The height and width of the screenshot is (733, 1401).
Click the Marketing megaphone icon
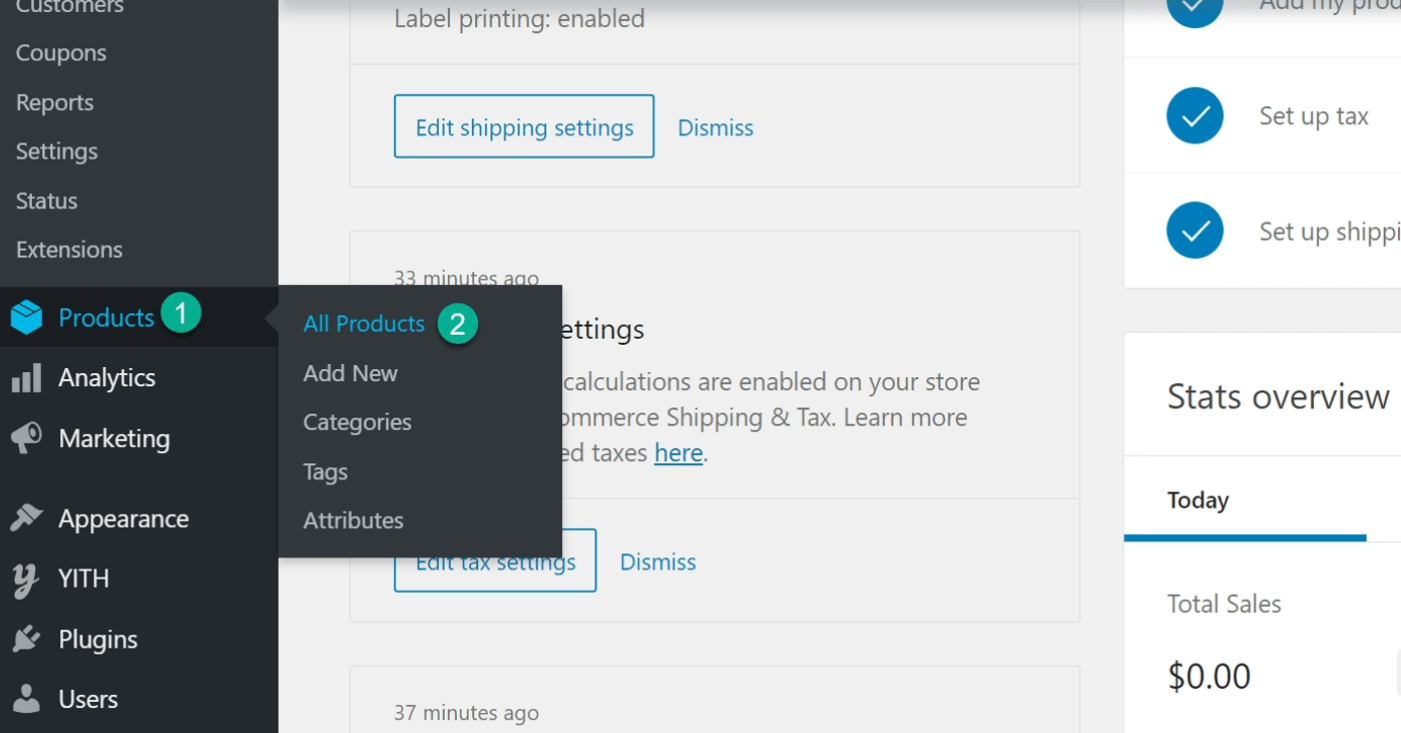click(x=27, y=438)
